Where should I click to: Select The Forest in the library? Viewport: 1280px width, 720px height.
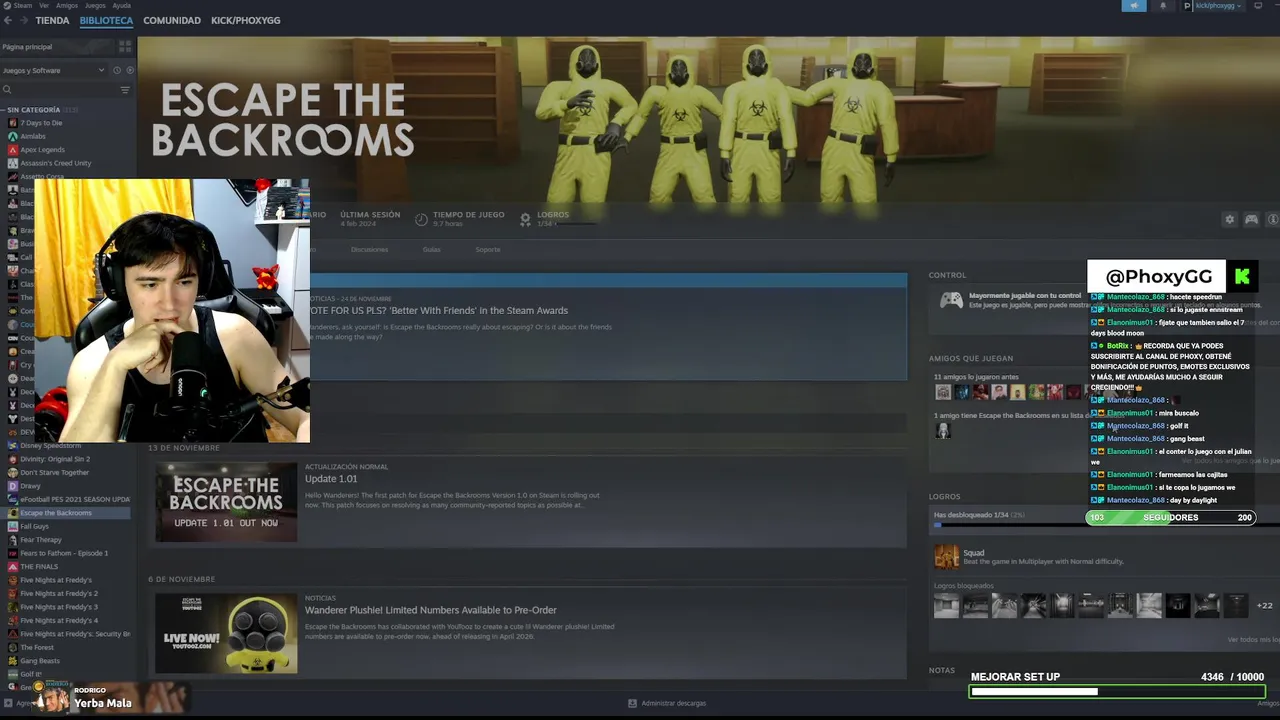pos(37,647)
